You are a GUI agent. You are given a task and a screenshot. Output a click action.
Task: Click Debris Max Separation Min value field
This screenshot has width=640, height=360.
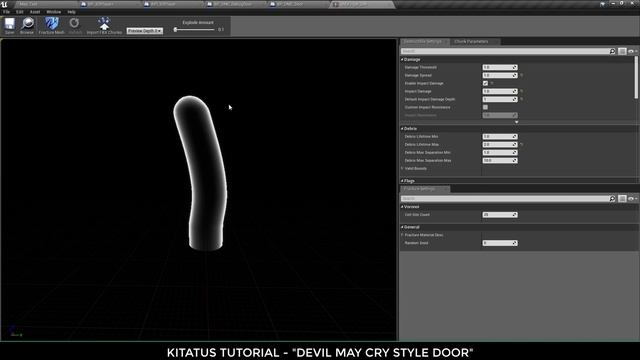click(x=500, y=153)
